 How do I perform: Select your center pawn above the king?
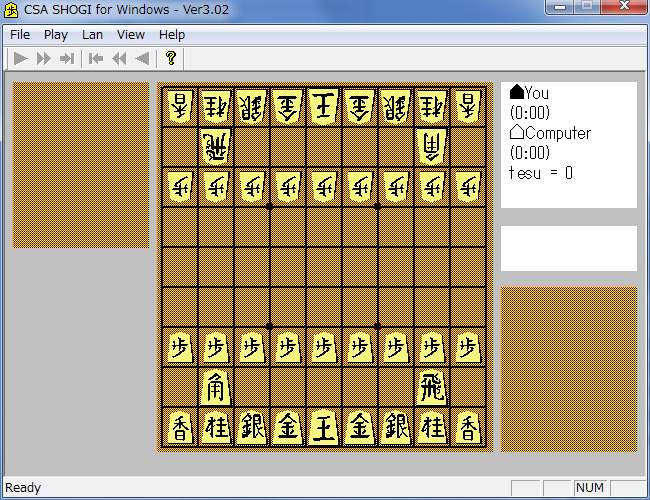tap(324, 347)
